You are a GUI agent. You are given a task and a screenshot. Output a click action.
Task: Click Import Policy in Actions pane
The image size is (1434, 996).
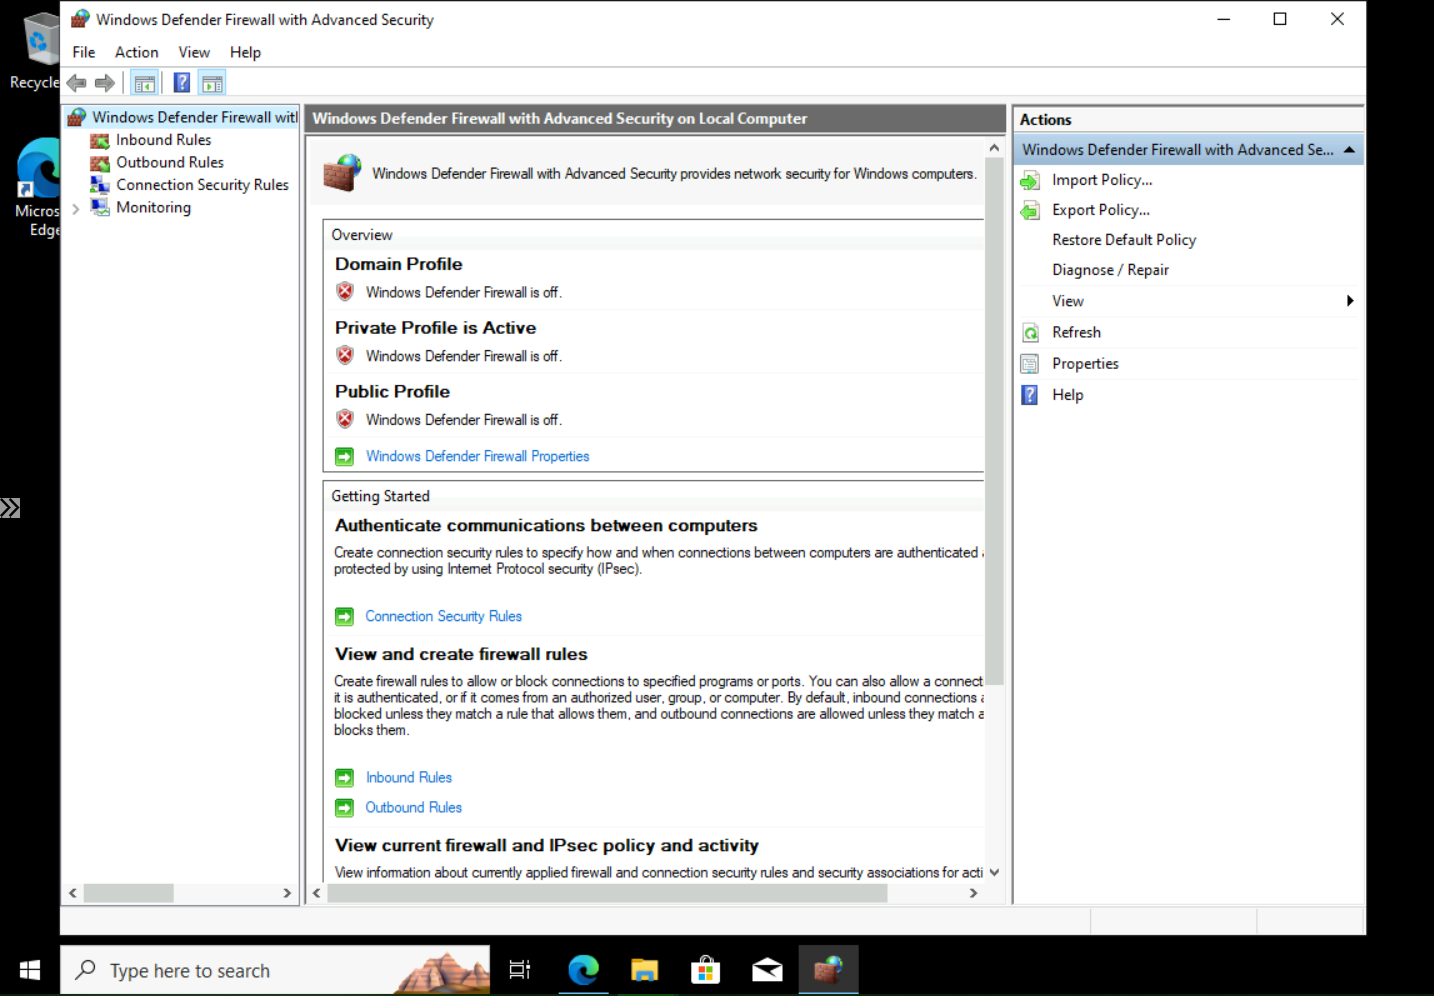(1102, 180)
